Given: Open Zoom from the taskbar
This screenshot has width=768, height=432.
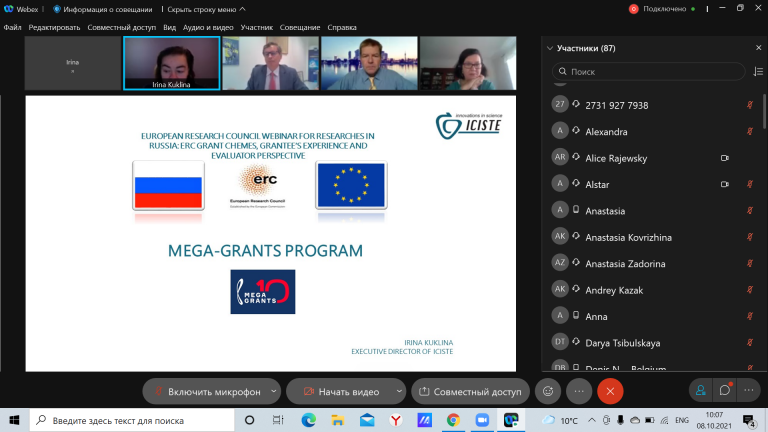Looking at the screenshot, I should (x=482, y=420).
